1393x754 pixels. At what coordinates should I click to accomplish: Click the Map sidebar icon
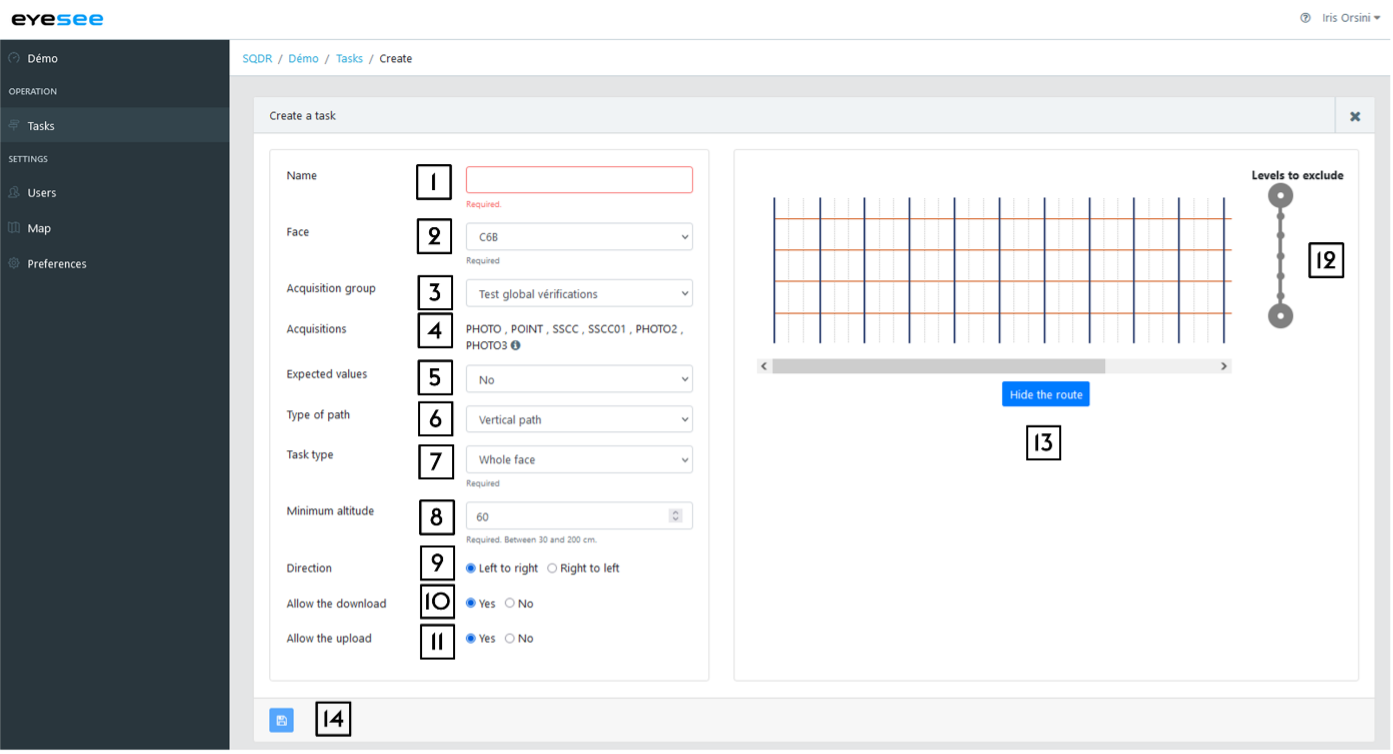pyautogui.click(x=14, y=229)
